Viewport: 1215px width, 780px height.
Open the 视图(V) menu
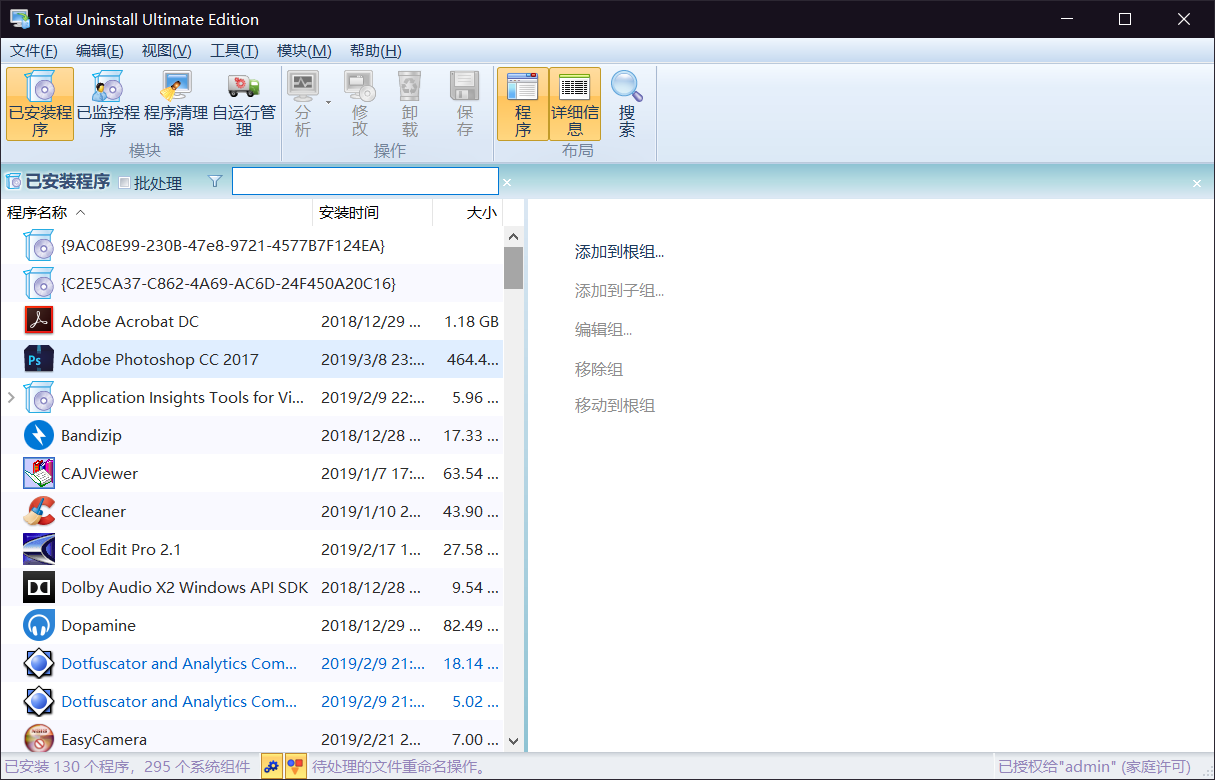(167, 51)
